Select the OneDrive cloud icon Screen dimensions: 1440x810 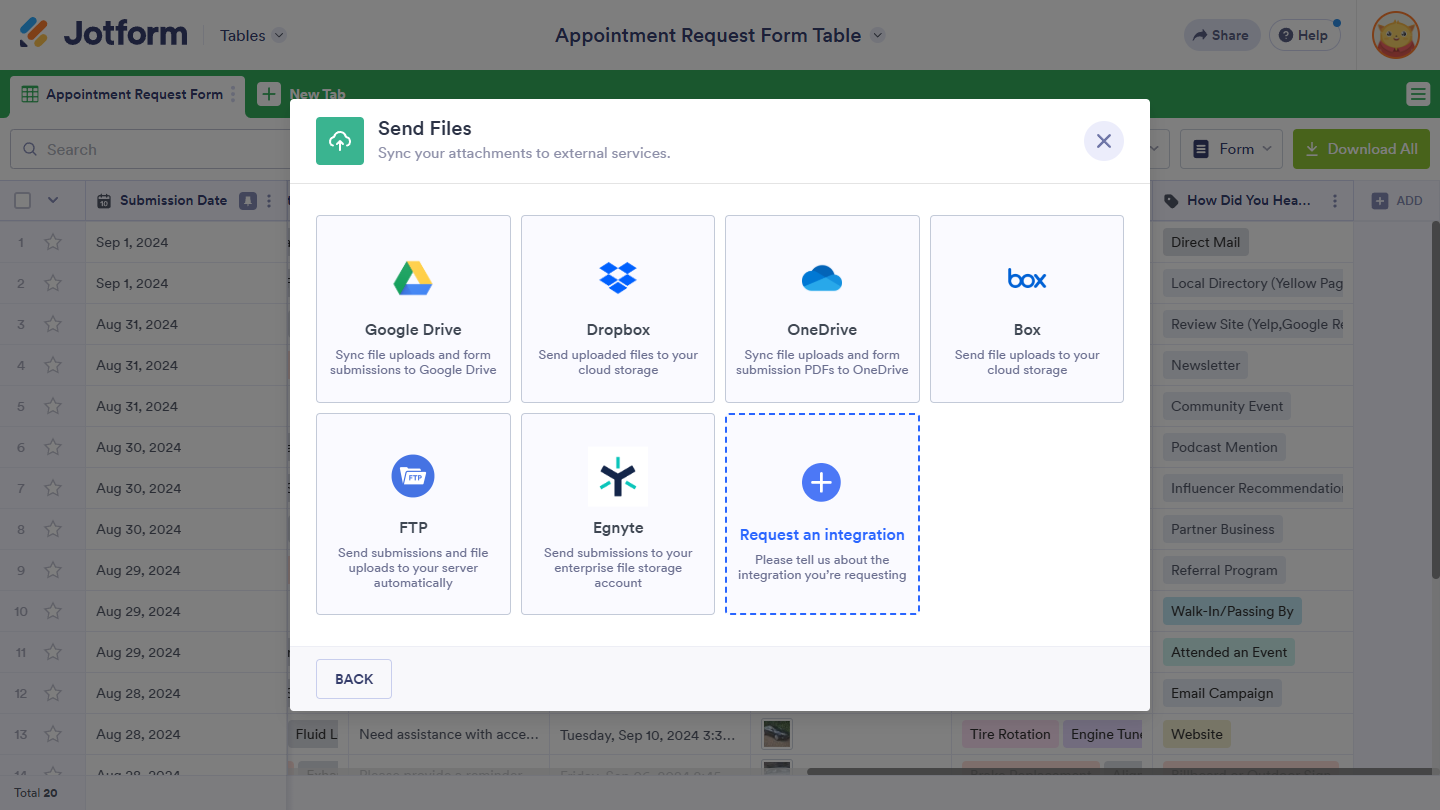pos(822,278)
